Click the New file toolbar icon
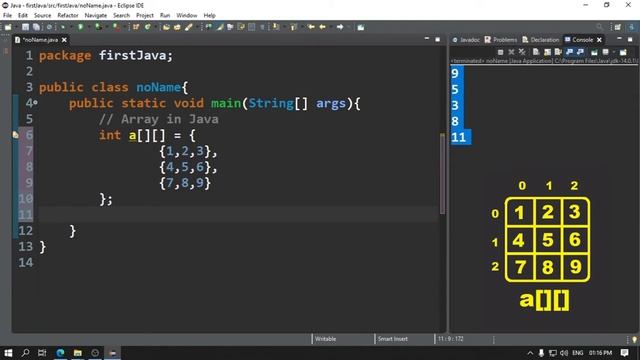This screenshot has width=640, height=360. (8, 27)
